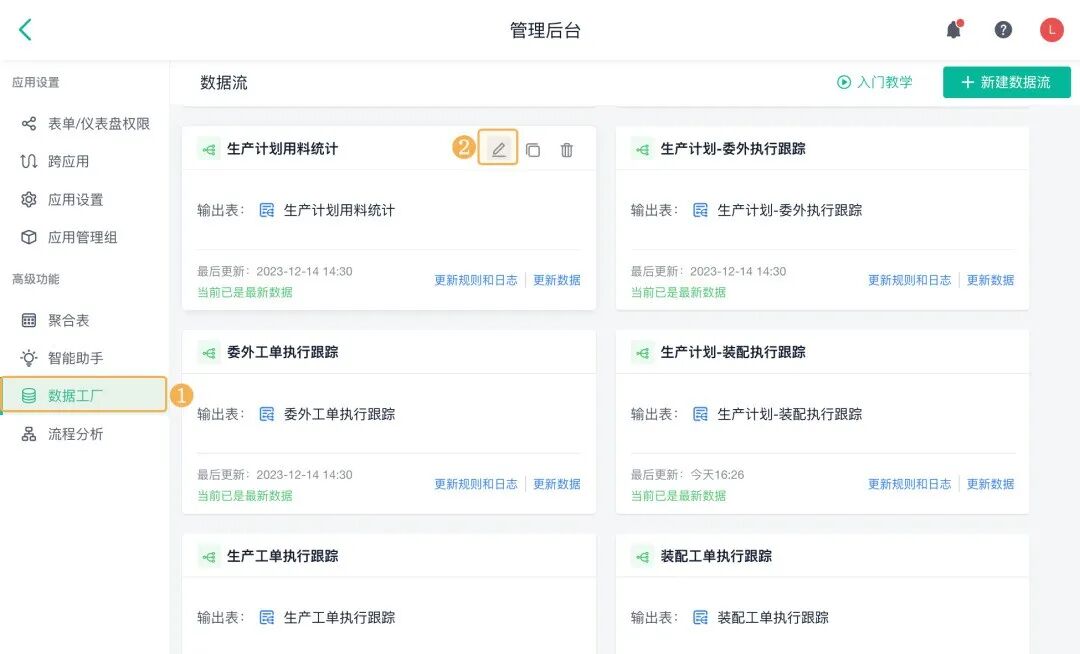Open 更新规则和日志 for 生产计划用料统计

[476, 280]
